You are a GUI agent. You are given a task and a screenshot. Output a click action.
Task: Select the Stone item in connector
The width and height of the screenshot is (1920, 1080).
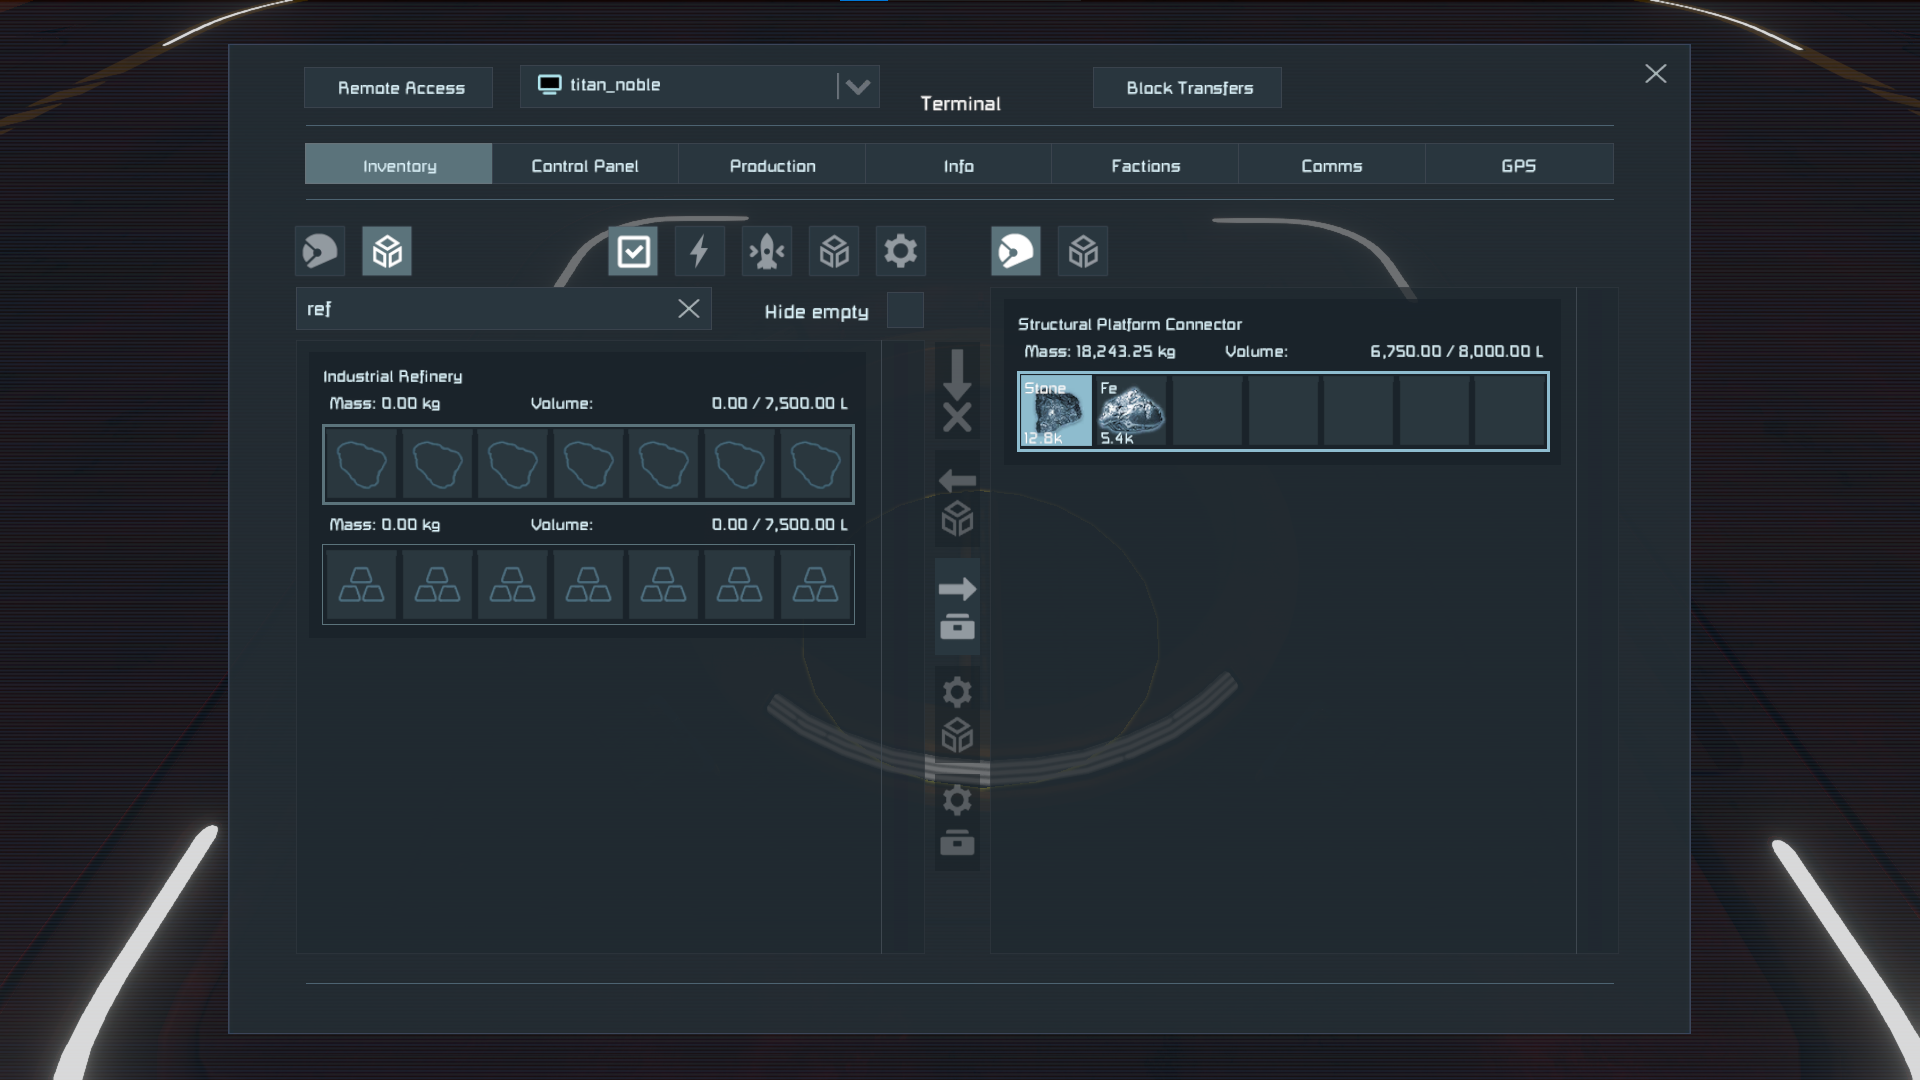[1056, 411]
